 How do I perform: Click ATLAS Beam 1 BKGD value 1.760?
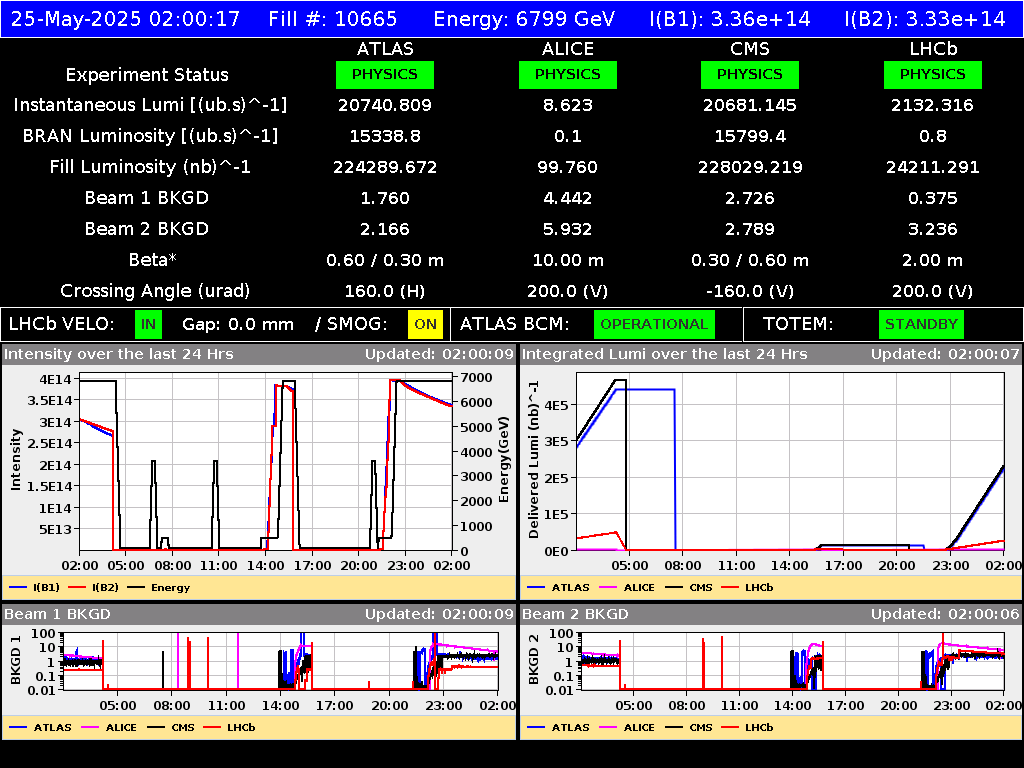[x=385, y=198]
